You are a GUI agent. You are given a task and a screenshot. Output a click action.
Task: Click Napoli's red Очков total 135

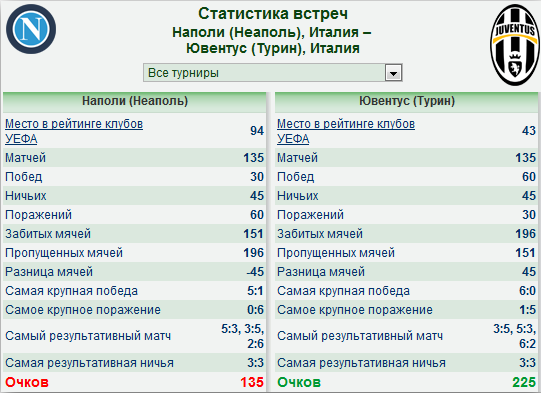tap(252, 382)
